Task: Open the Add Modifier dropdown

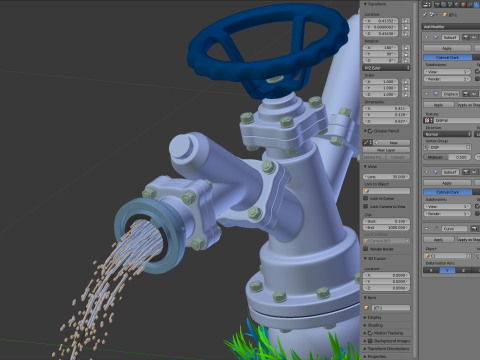Action: 451,27
